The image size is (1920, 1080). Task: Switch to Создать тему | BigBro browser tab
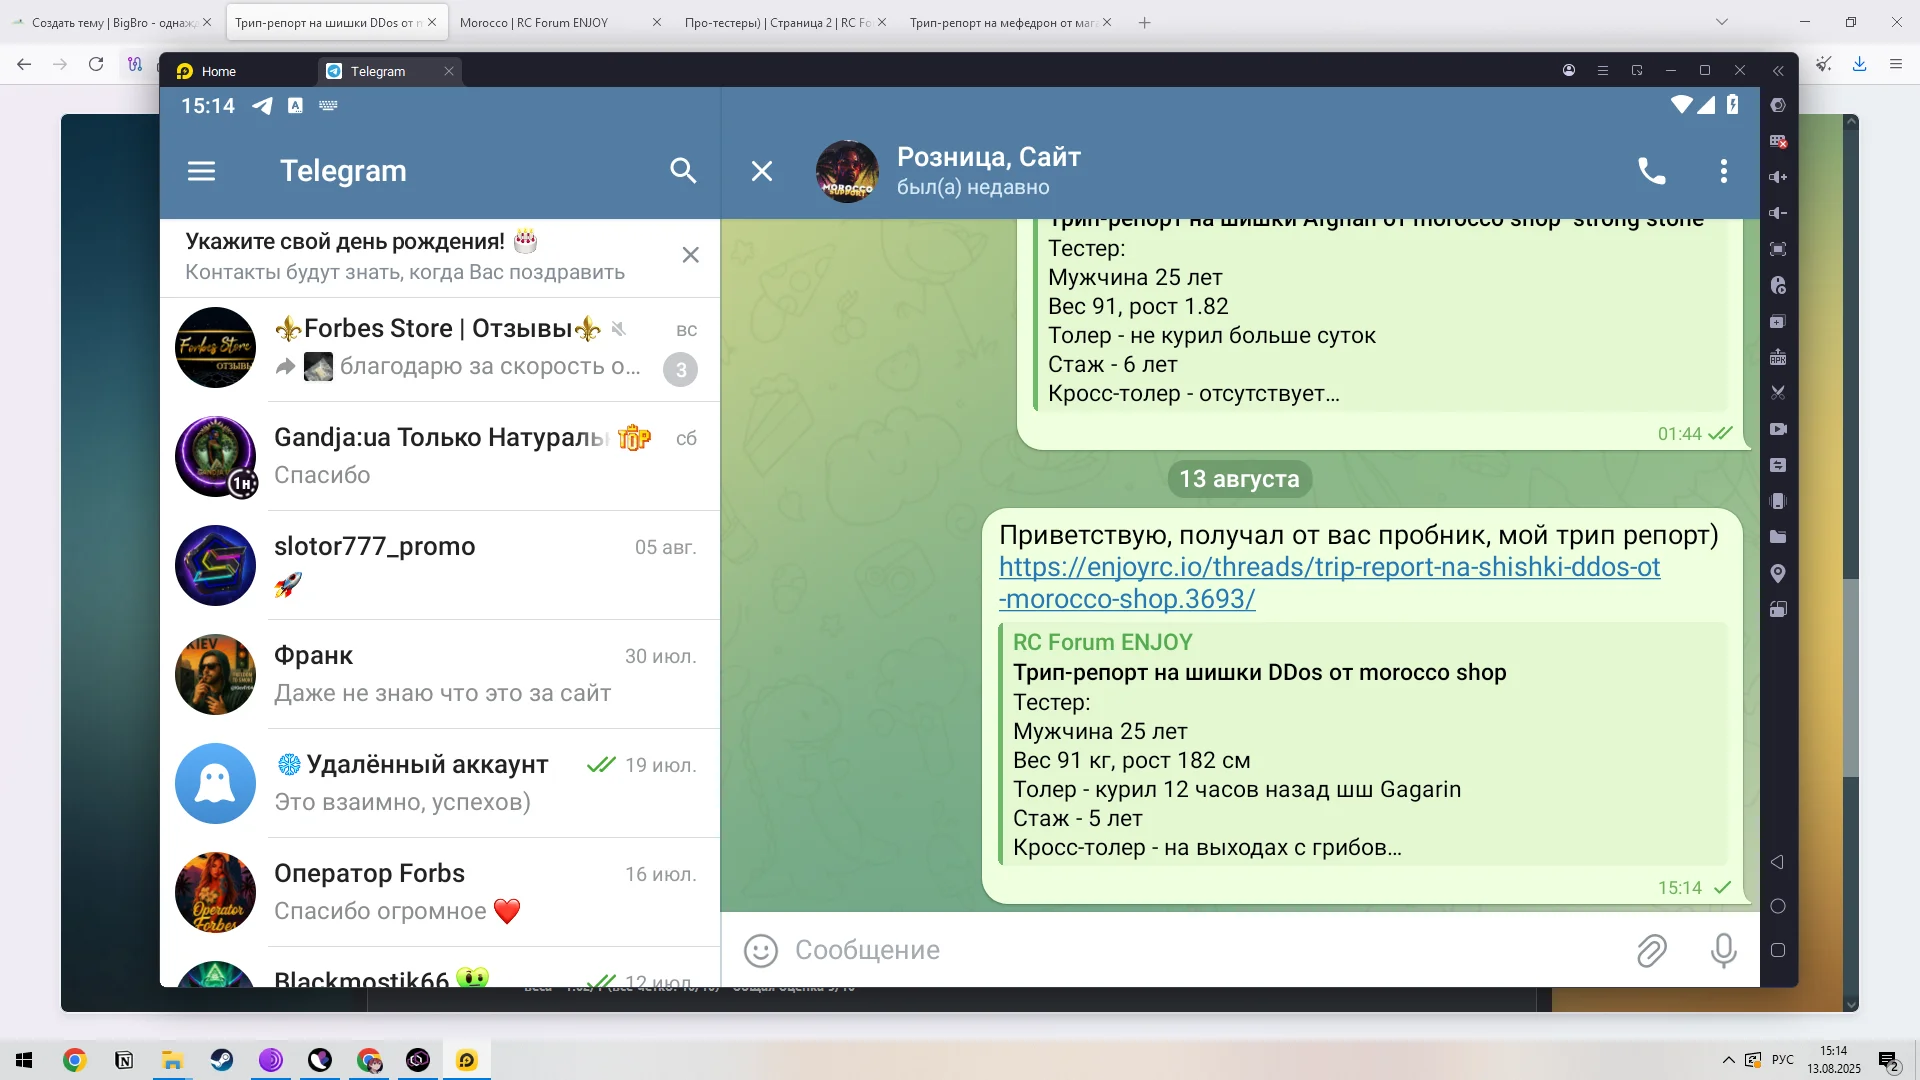110,22
